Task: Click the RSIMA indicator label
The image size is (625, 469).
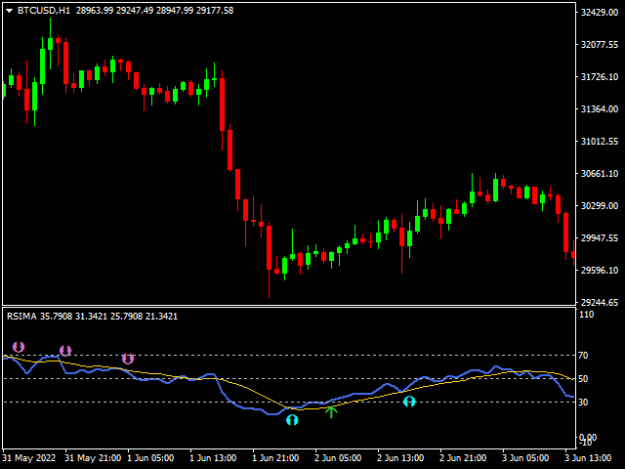Action: [22, 316]
